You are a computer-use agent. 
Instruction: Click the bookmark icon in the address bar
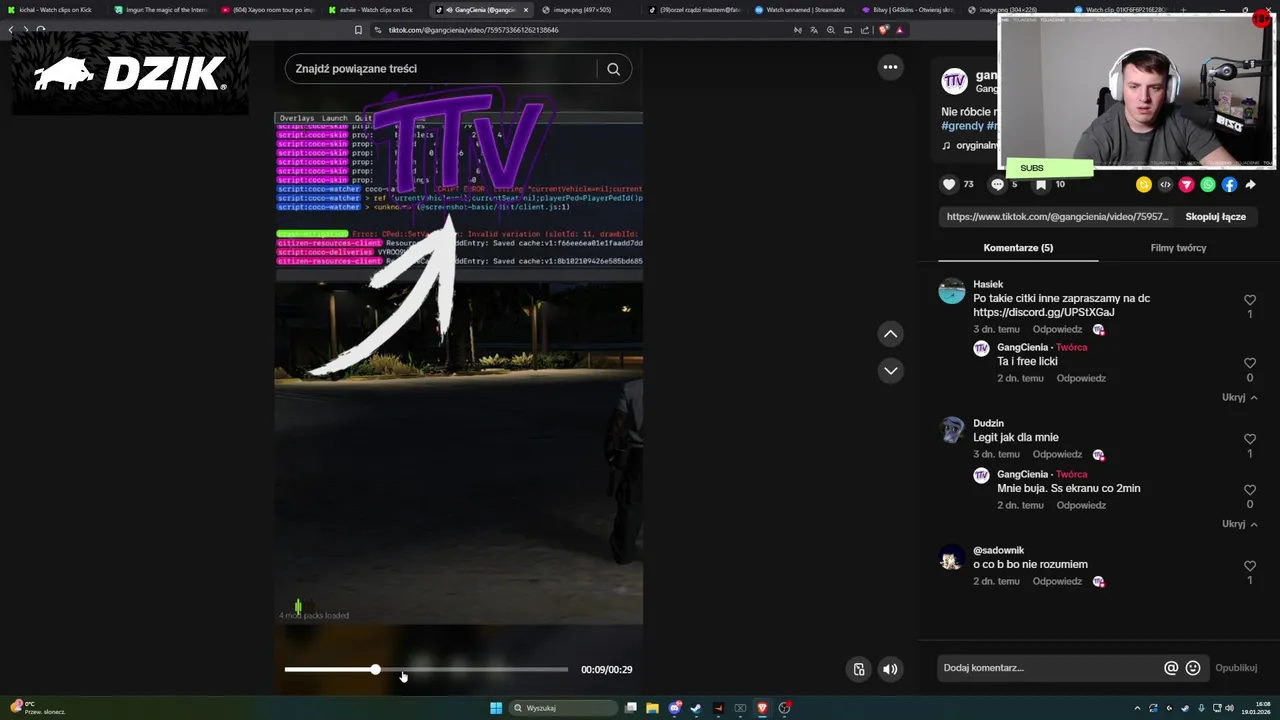pyautogui.click(x=358, y=30)
